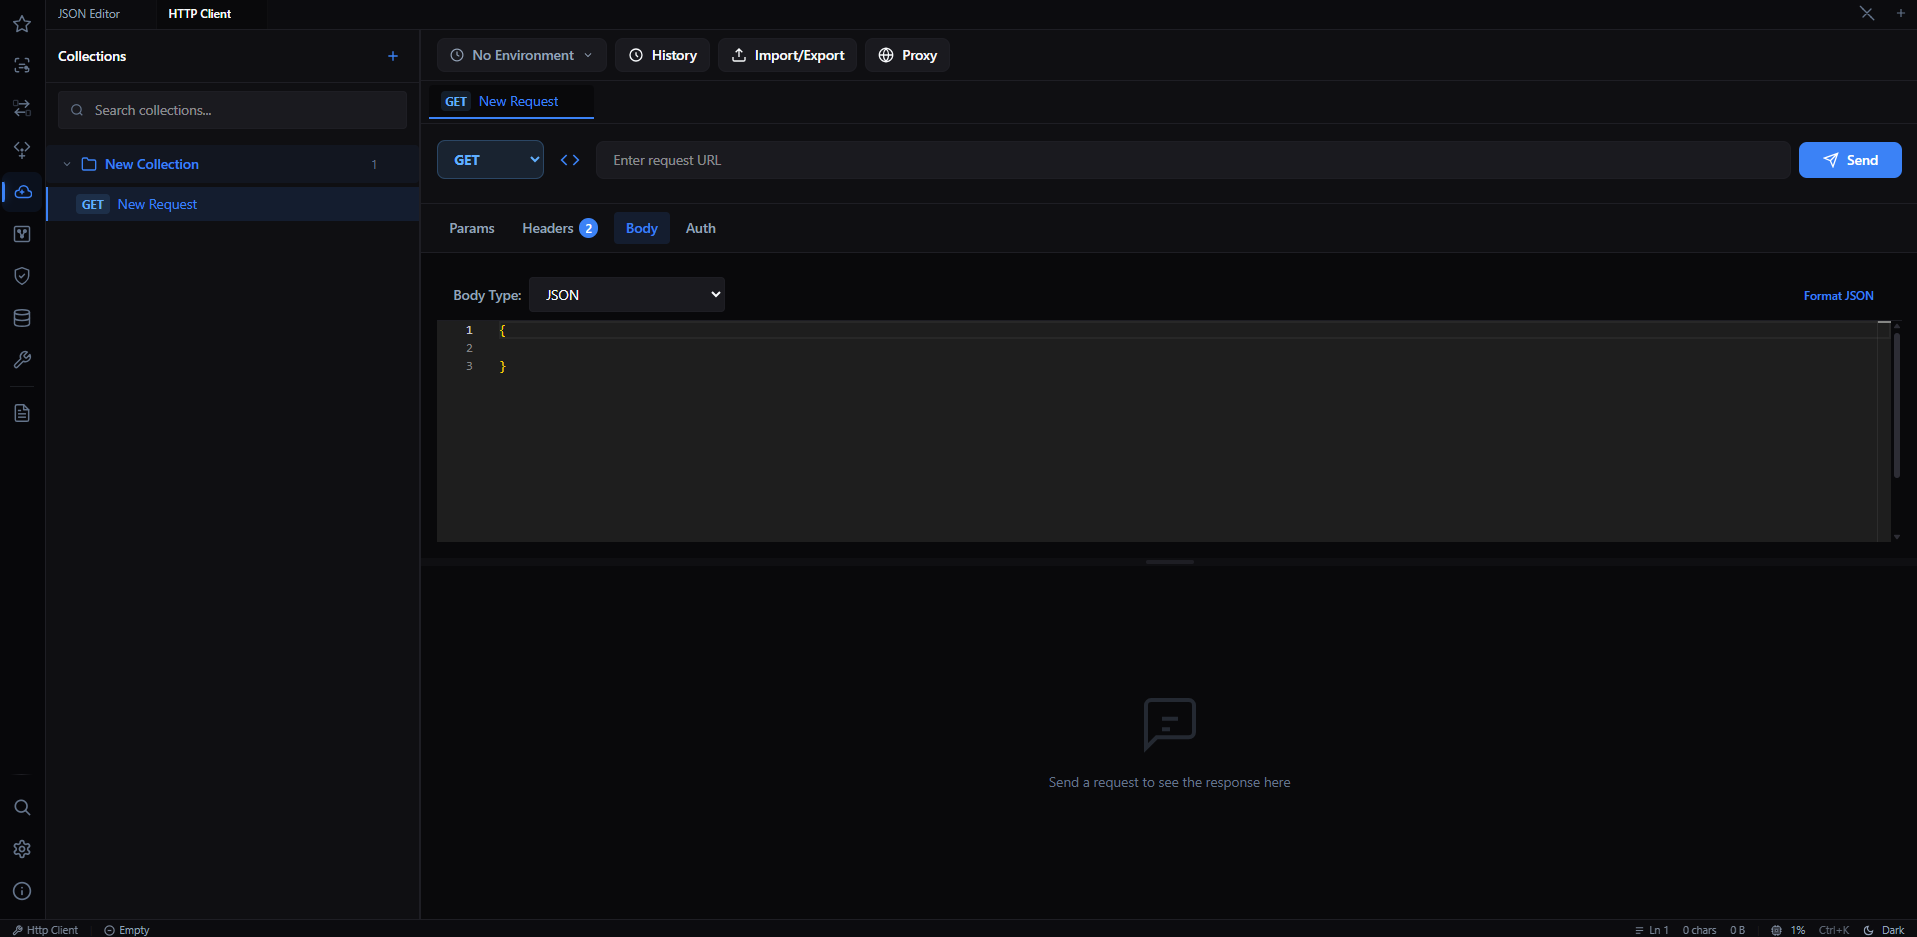Toggle Dark mode in the status bar
The height and width of the screenshot is (937, 1917).
coord(1886,930)
